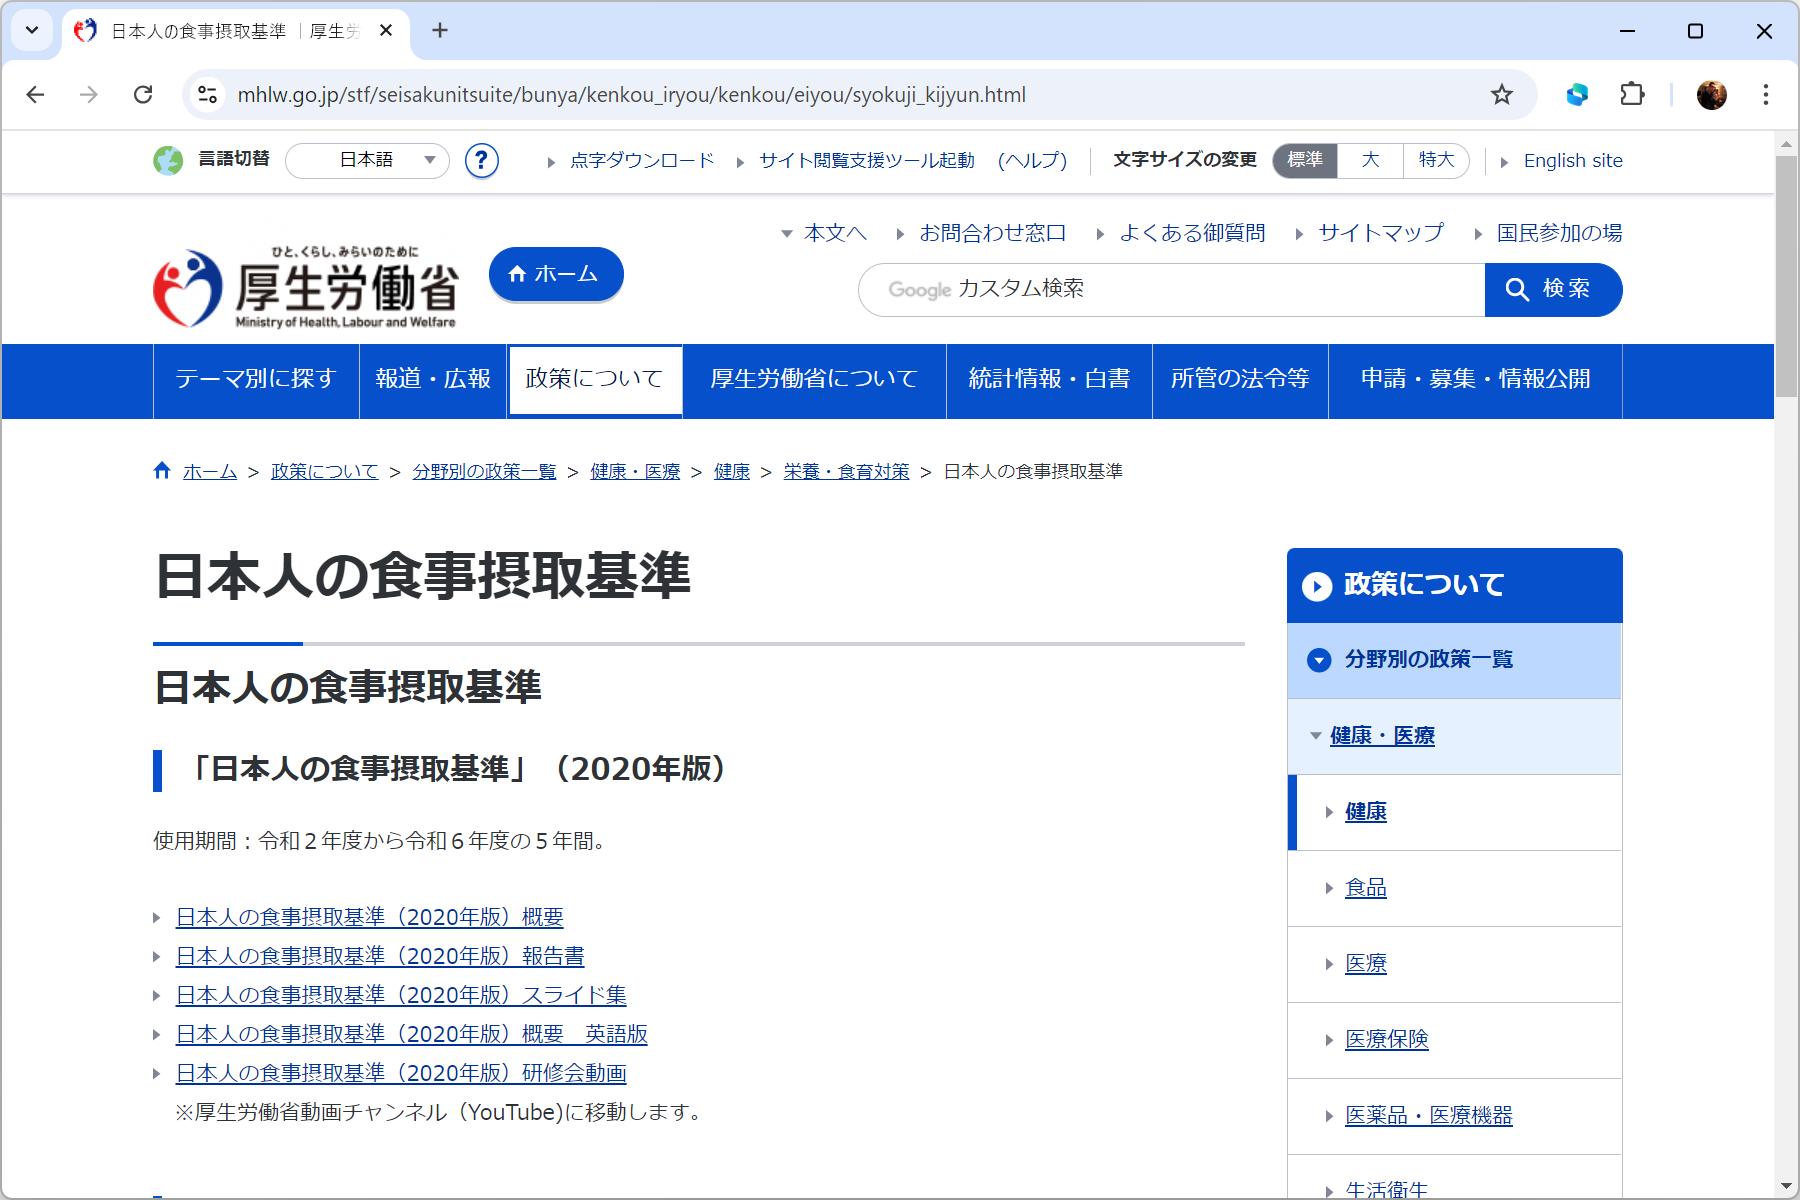The height and width of the screenshot is (1200, 1800).
Task: Set text size to 標準
Action: point(1305,160)
